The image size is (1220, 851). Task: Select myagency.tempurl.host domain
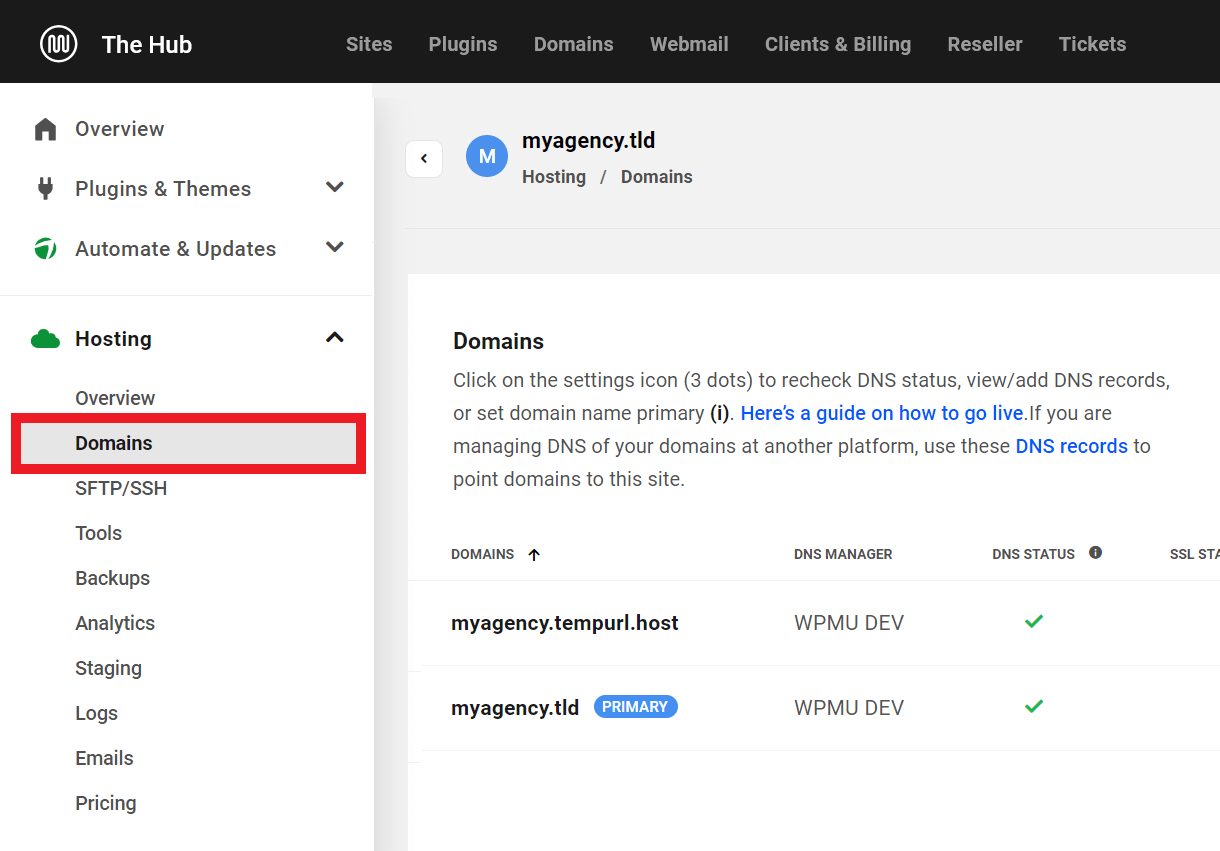pyautogui.click(x=565, y=623)
